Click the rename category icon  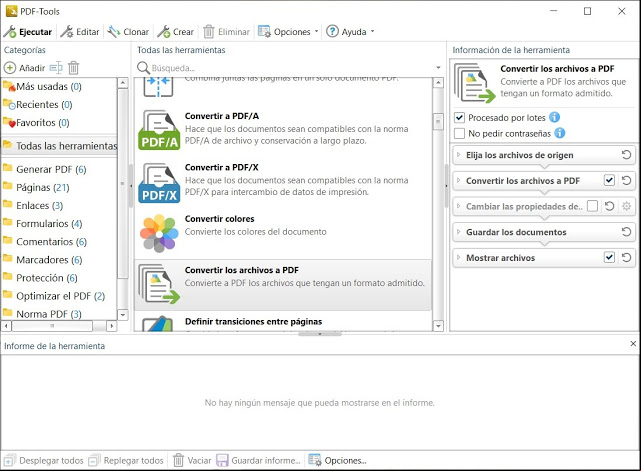(x=56, y=68)
